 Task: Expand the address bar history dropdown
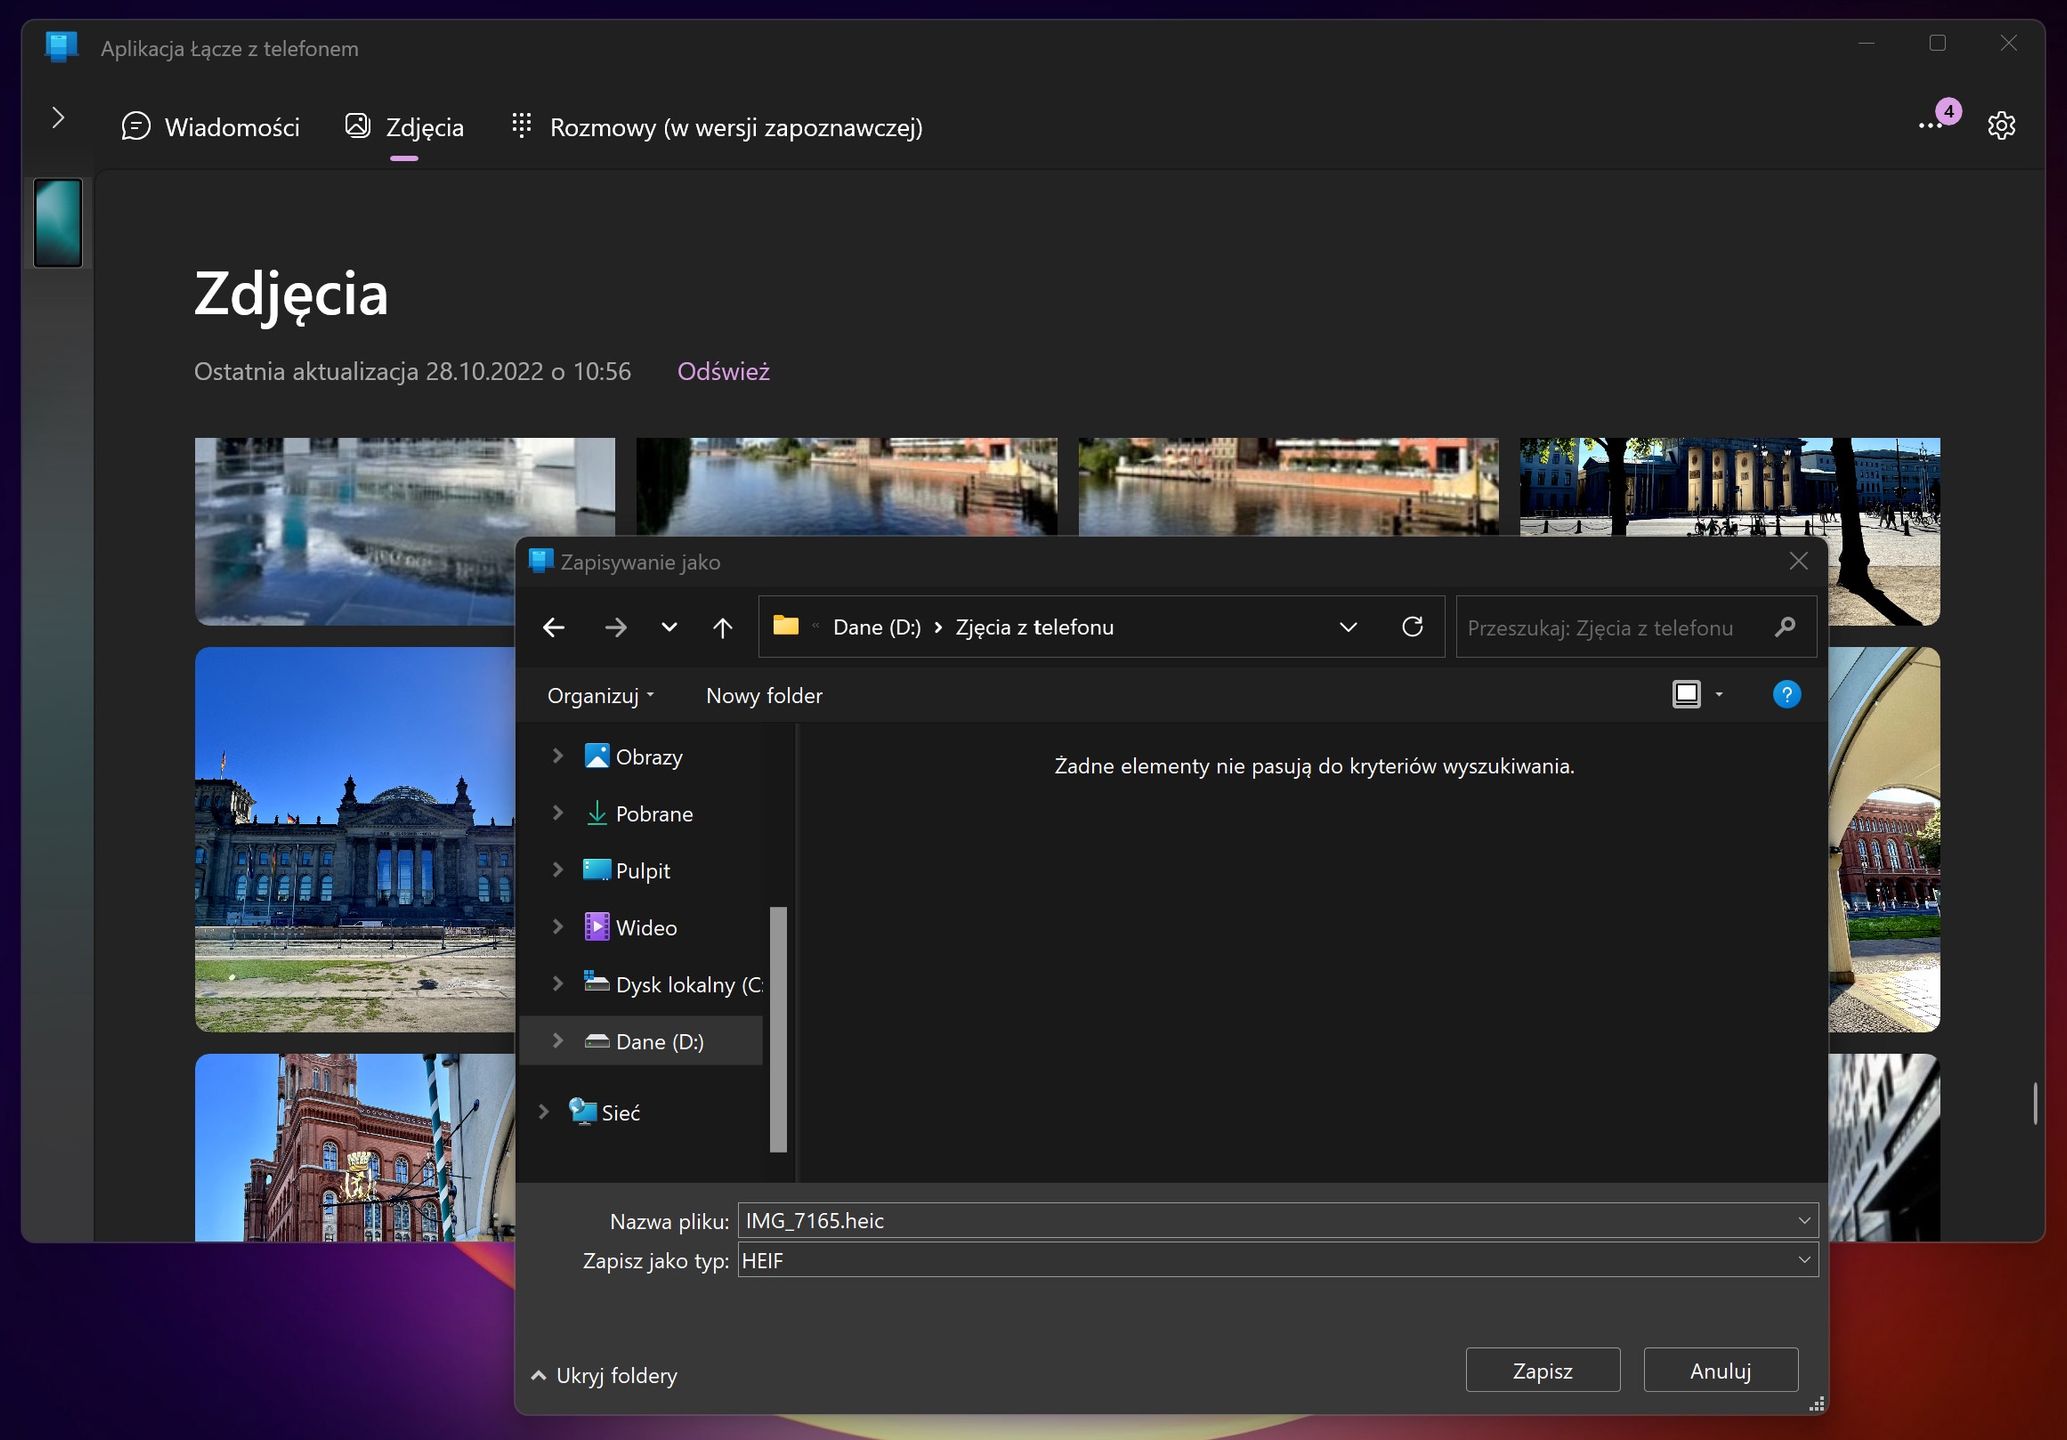(x=1348, y=627)
